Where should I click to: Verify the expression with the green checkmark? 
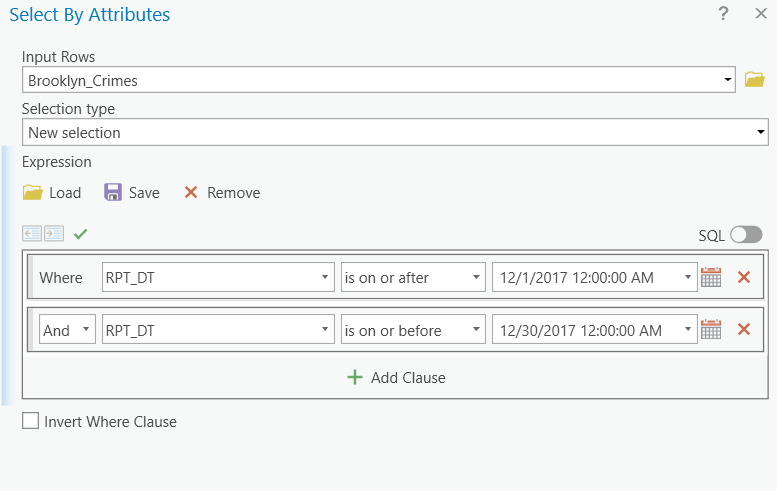(x=80, y=234)
